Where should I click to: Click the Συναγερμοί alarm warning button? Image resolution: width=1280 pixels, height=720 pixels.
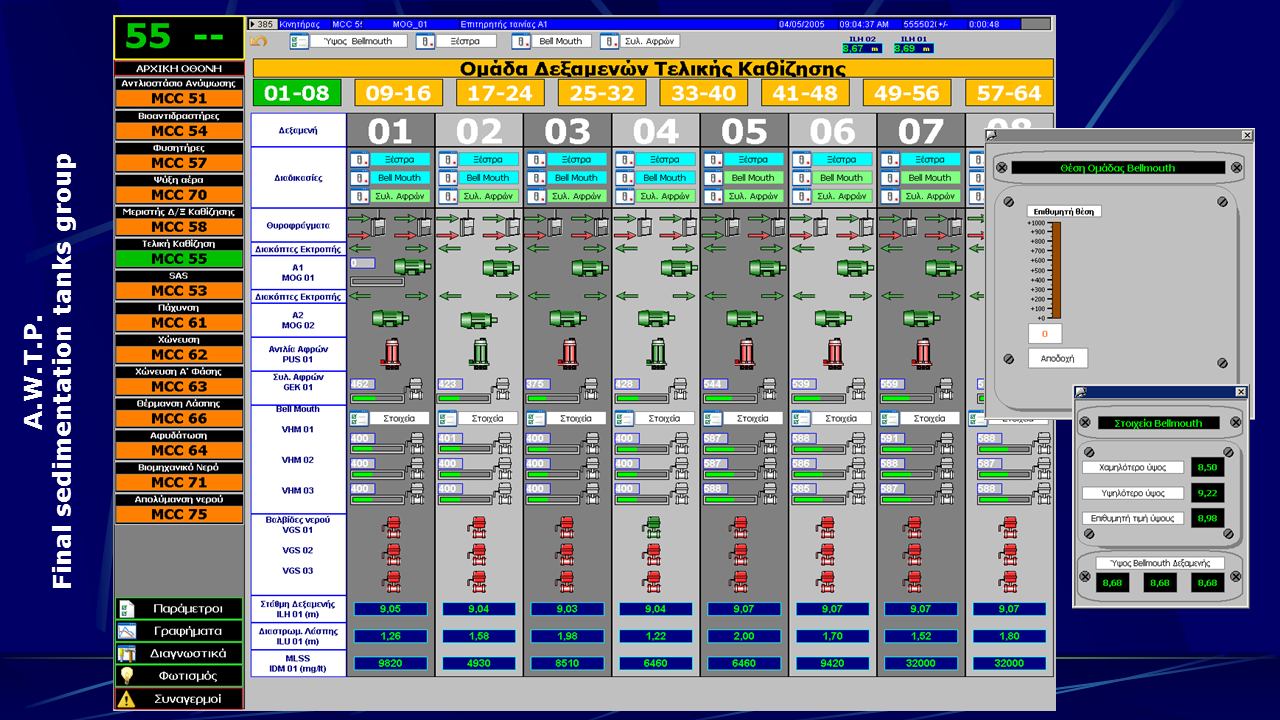[178, 699]
